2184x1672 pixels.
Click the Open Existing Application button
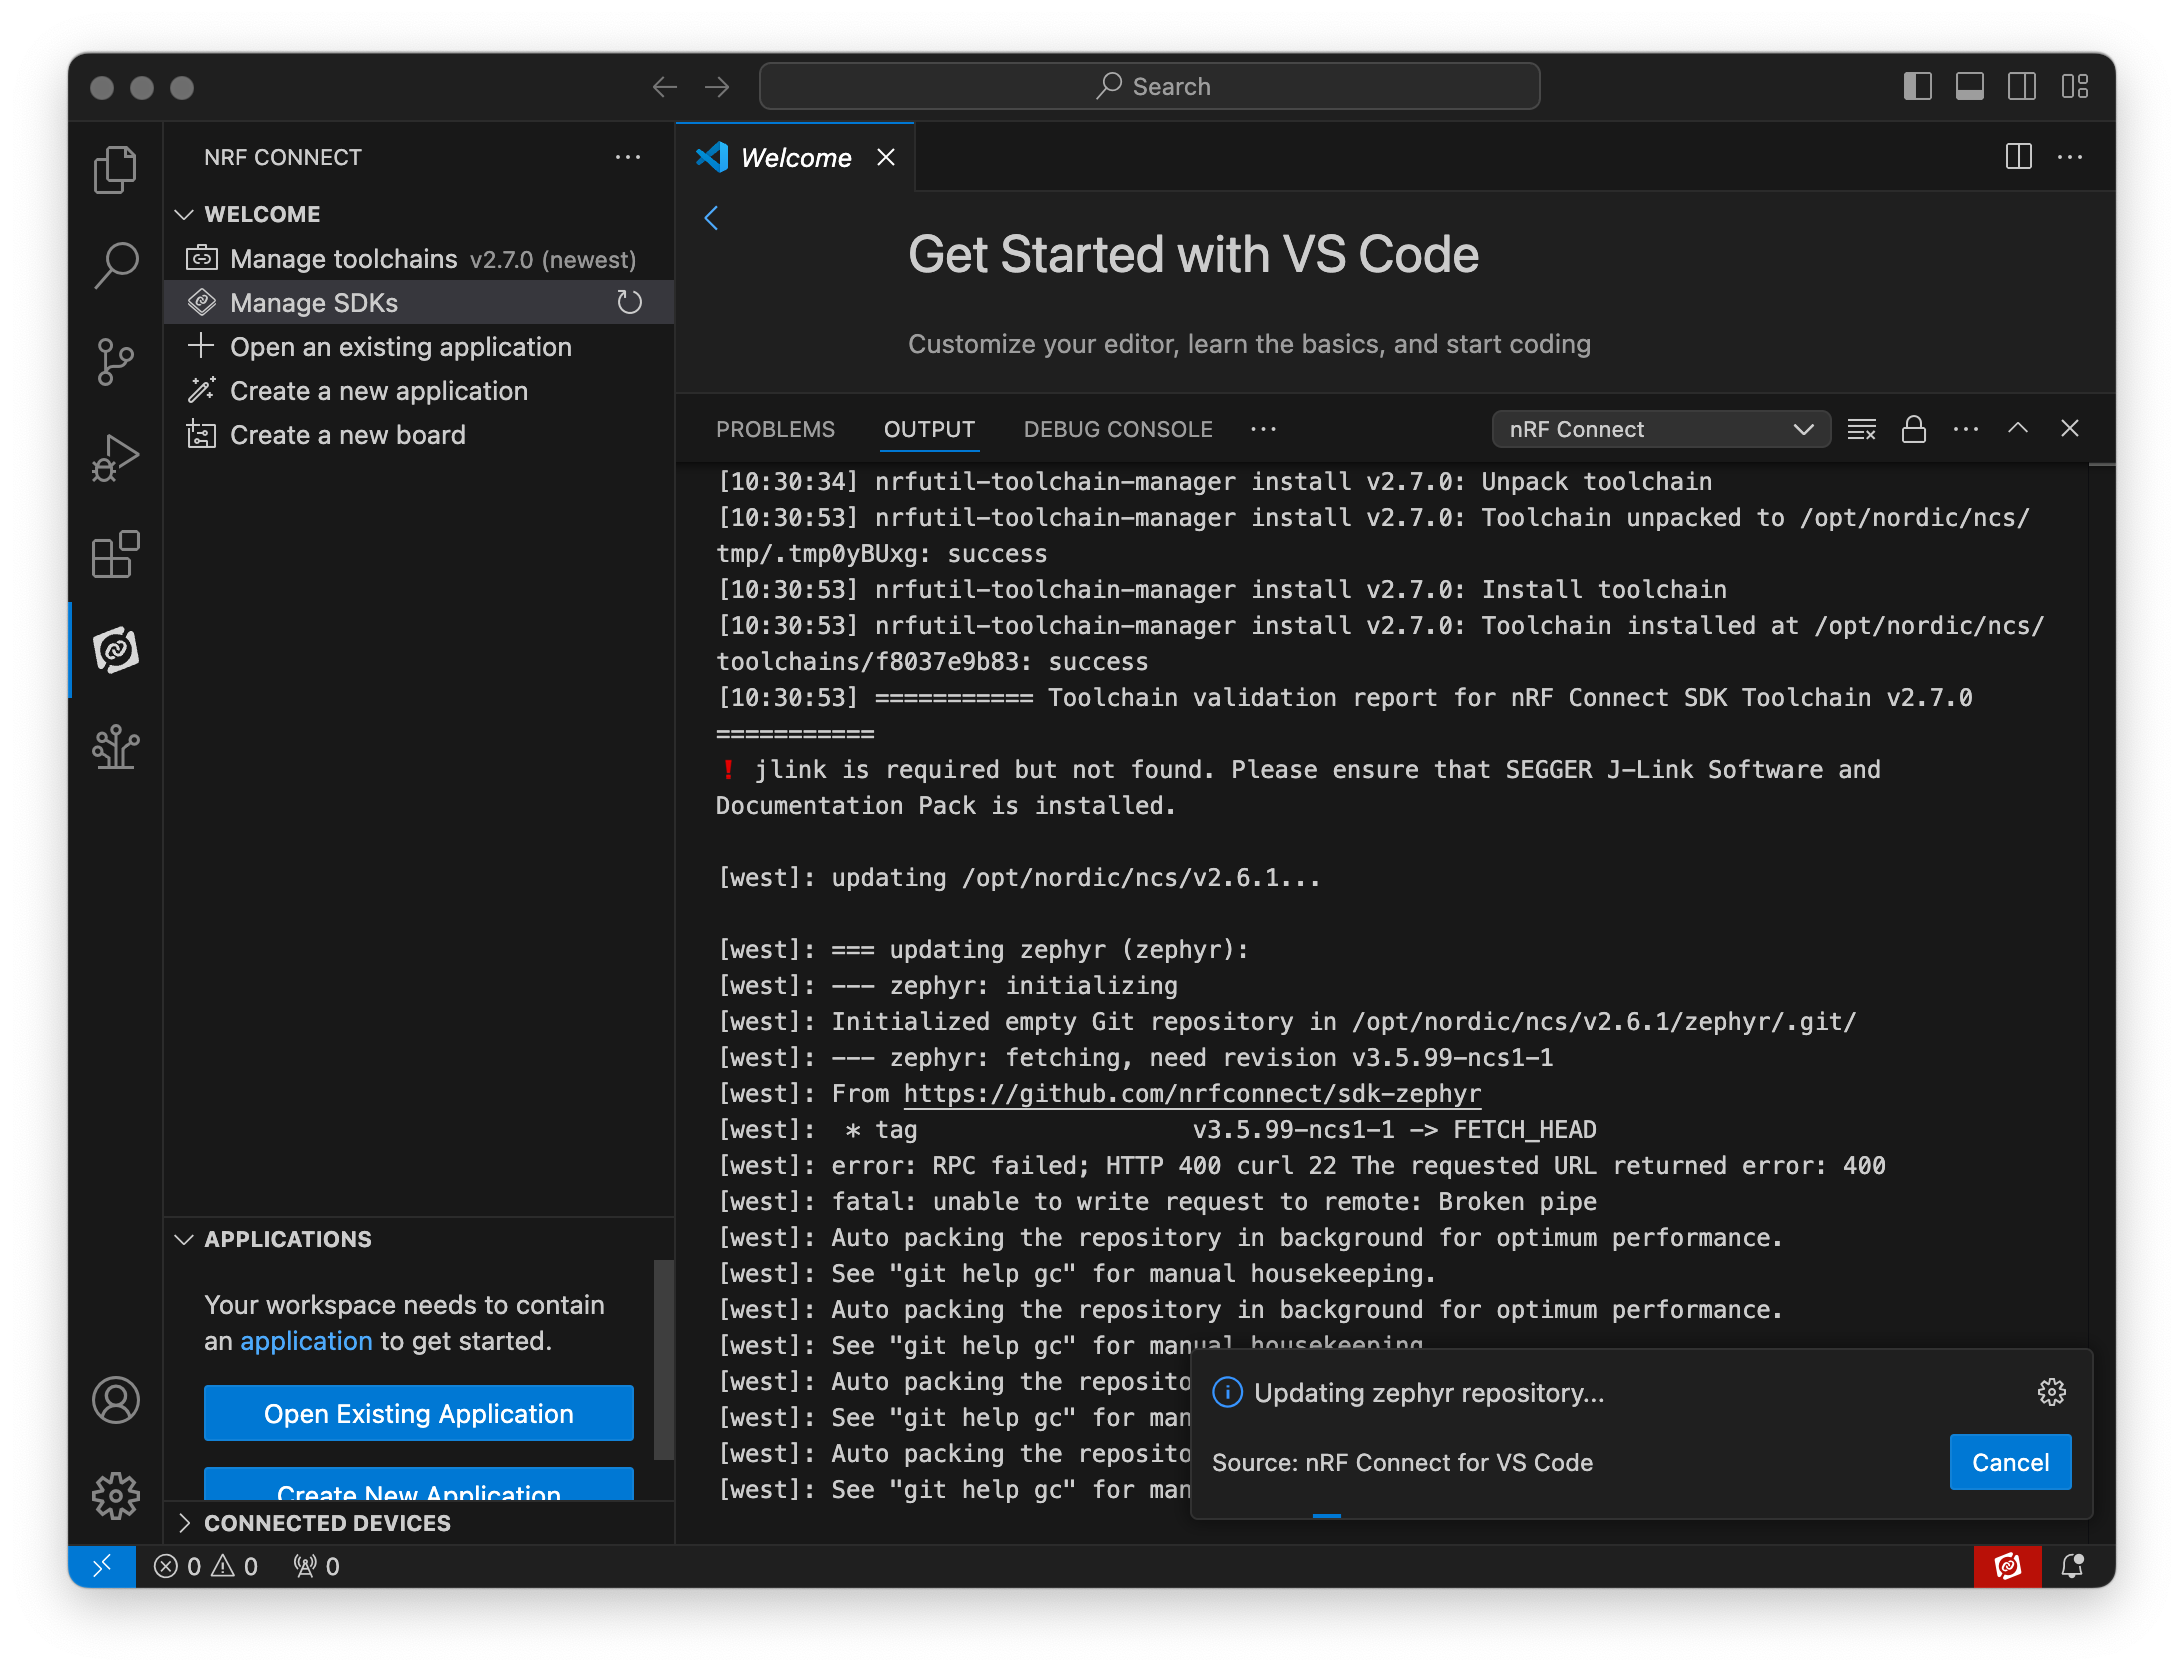click(419, 1413)
